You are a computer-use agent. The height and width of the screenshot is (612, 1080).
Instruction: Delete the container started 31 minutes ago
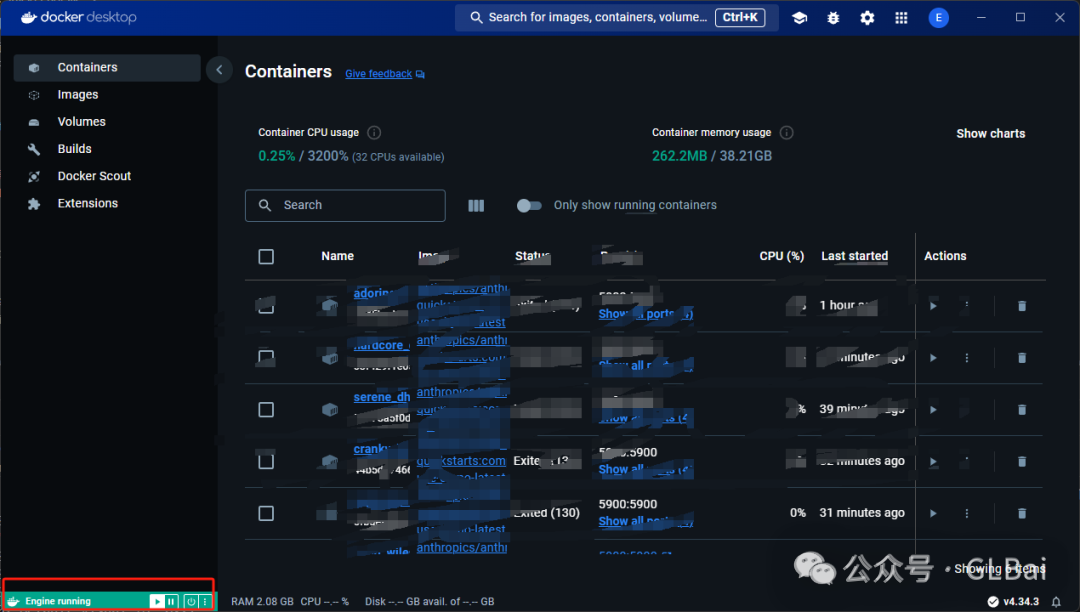tap(1021, 513)
